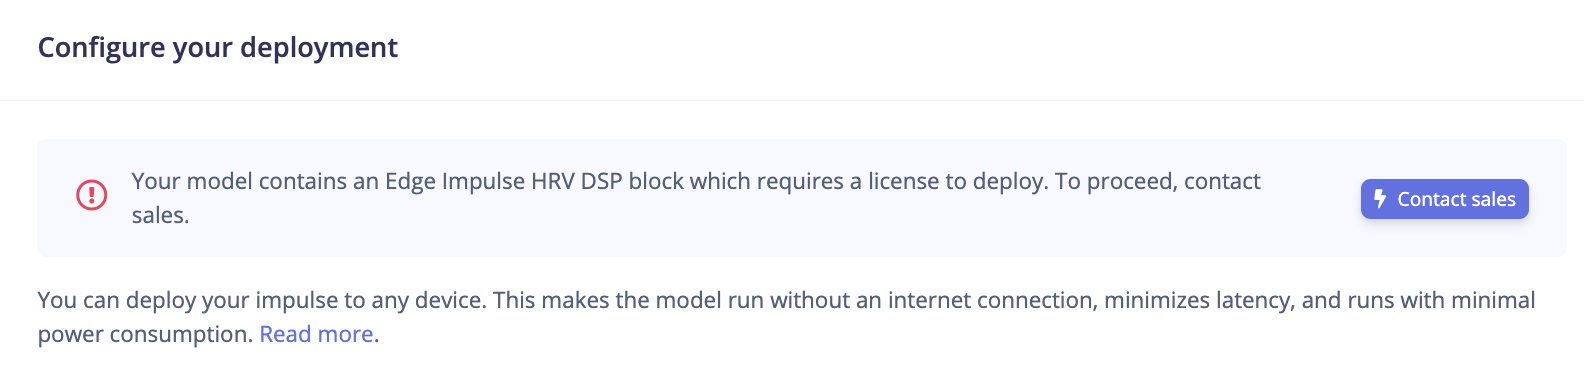Click the red exclamation warning icon
The image size is (1584, 368).
[92, 194]
